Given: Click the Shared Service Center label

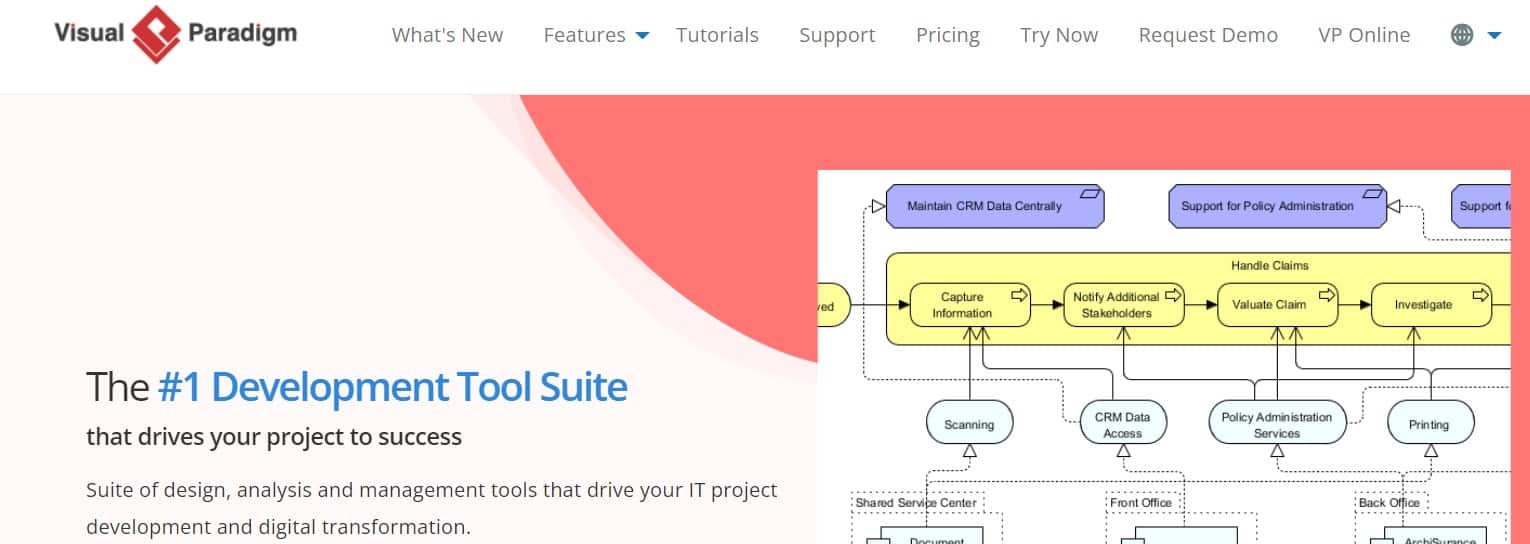Looking at the screenshot, I should (916, 503).
